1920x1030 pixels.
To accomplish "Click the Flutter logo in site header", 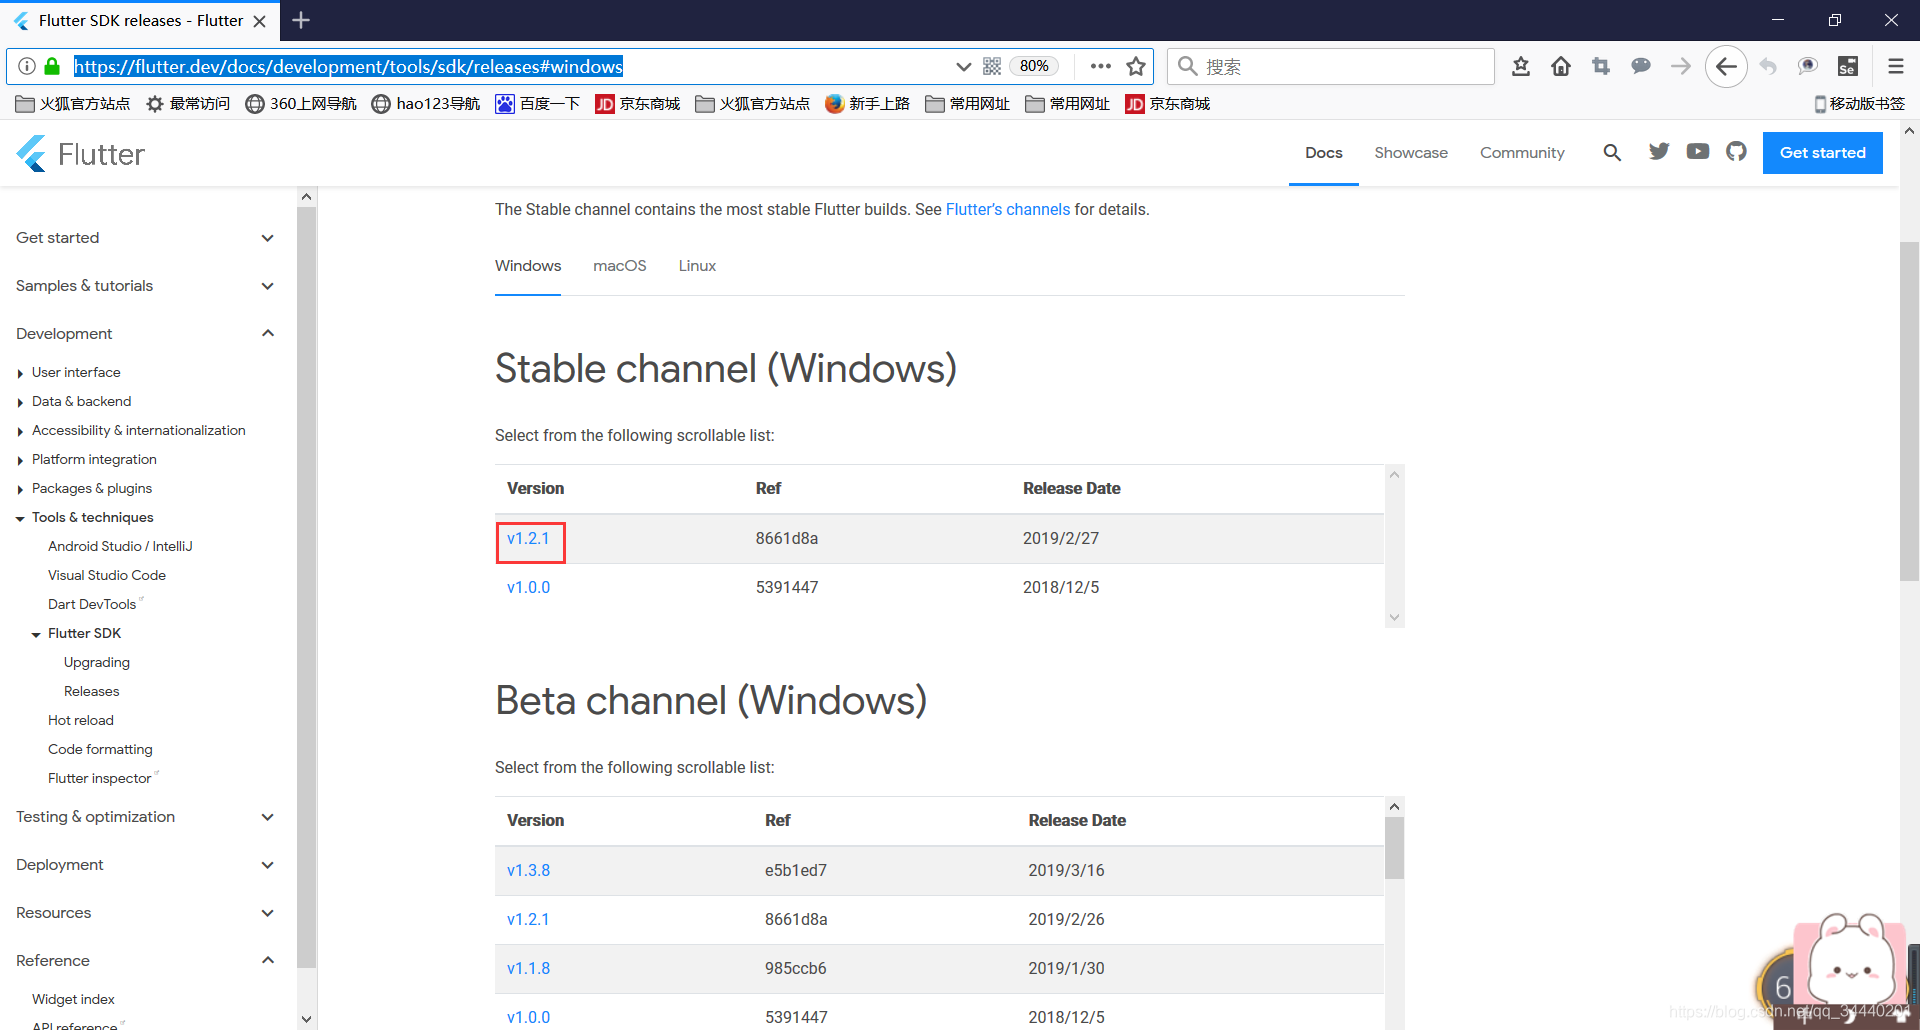I will [80, 154].
